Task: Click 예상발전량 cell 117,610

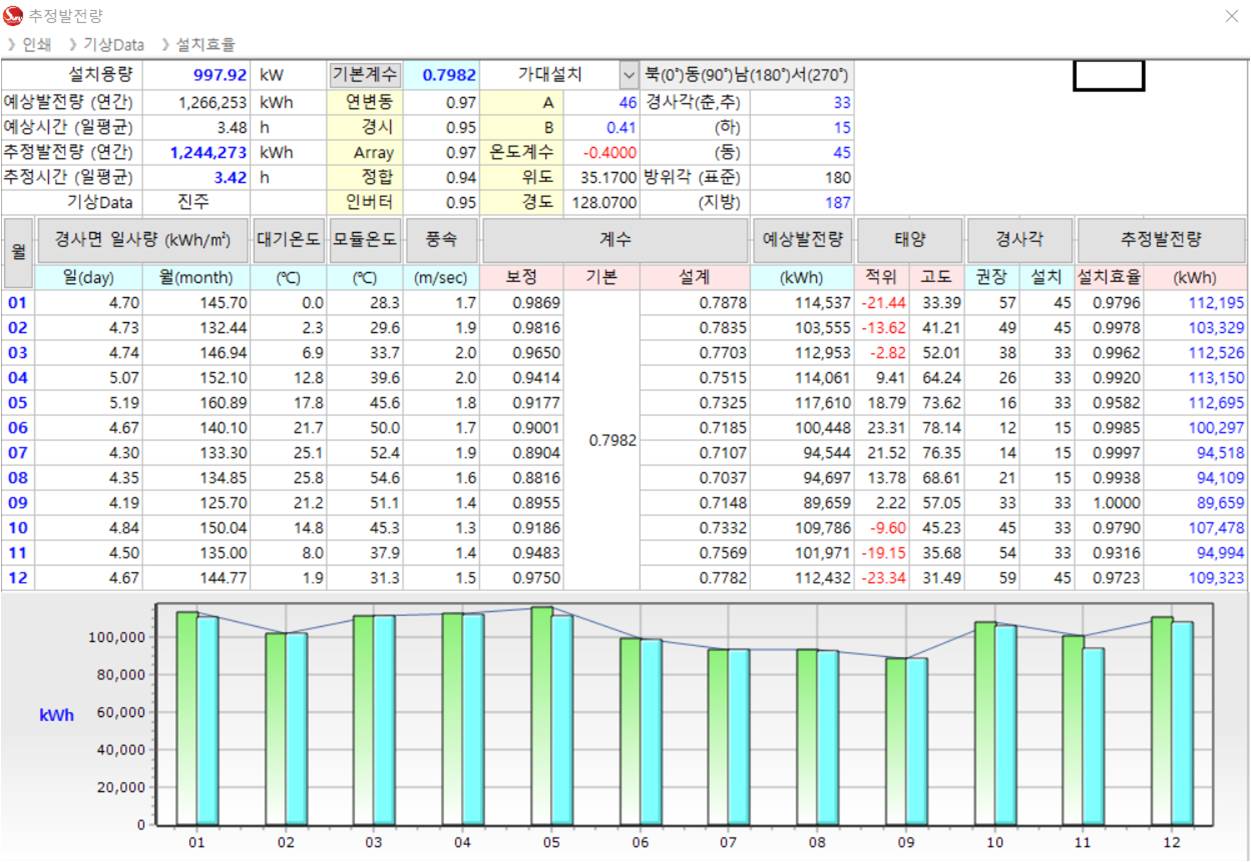Action: pyautogui.click(x=803, y=403)
